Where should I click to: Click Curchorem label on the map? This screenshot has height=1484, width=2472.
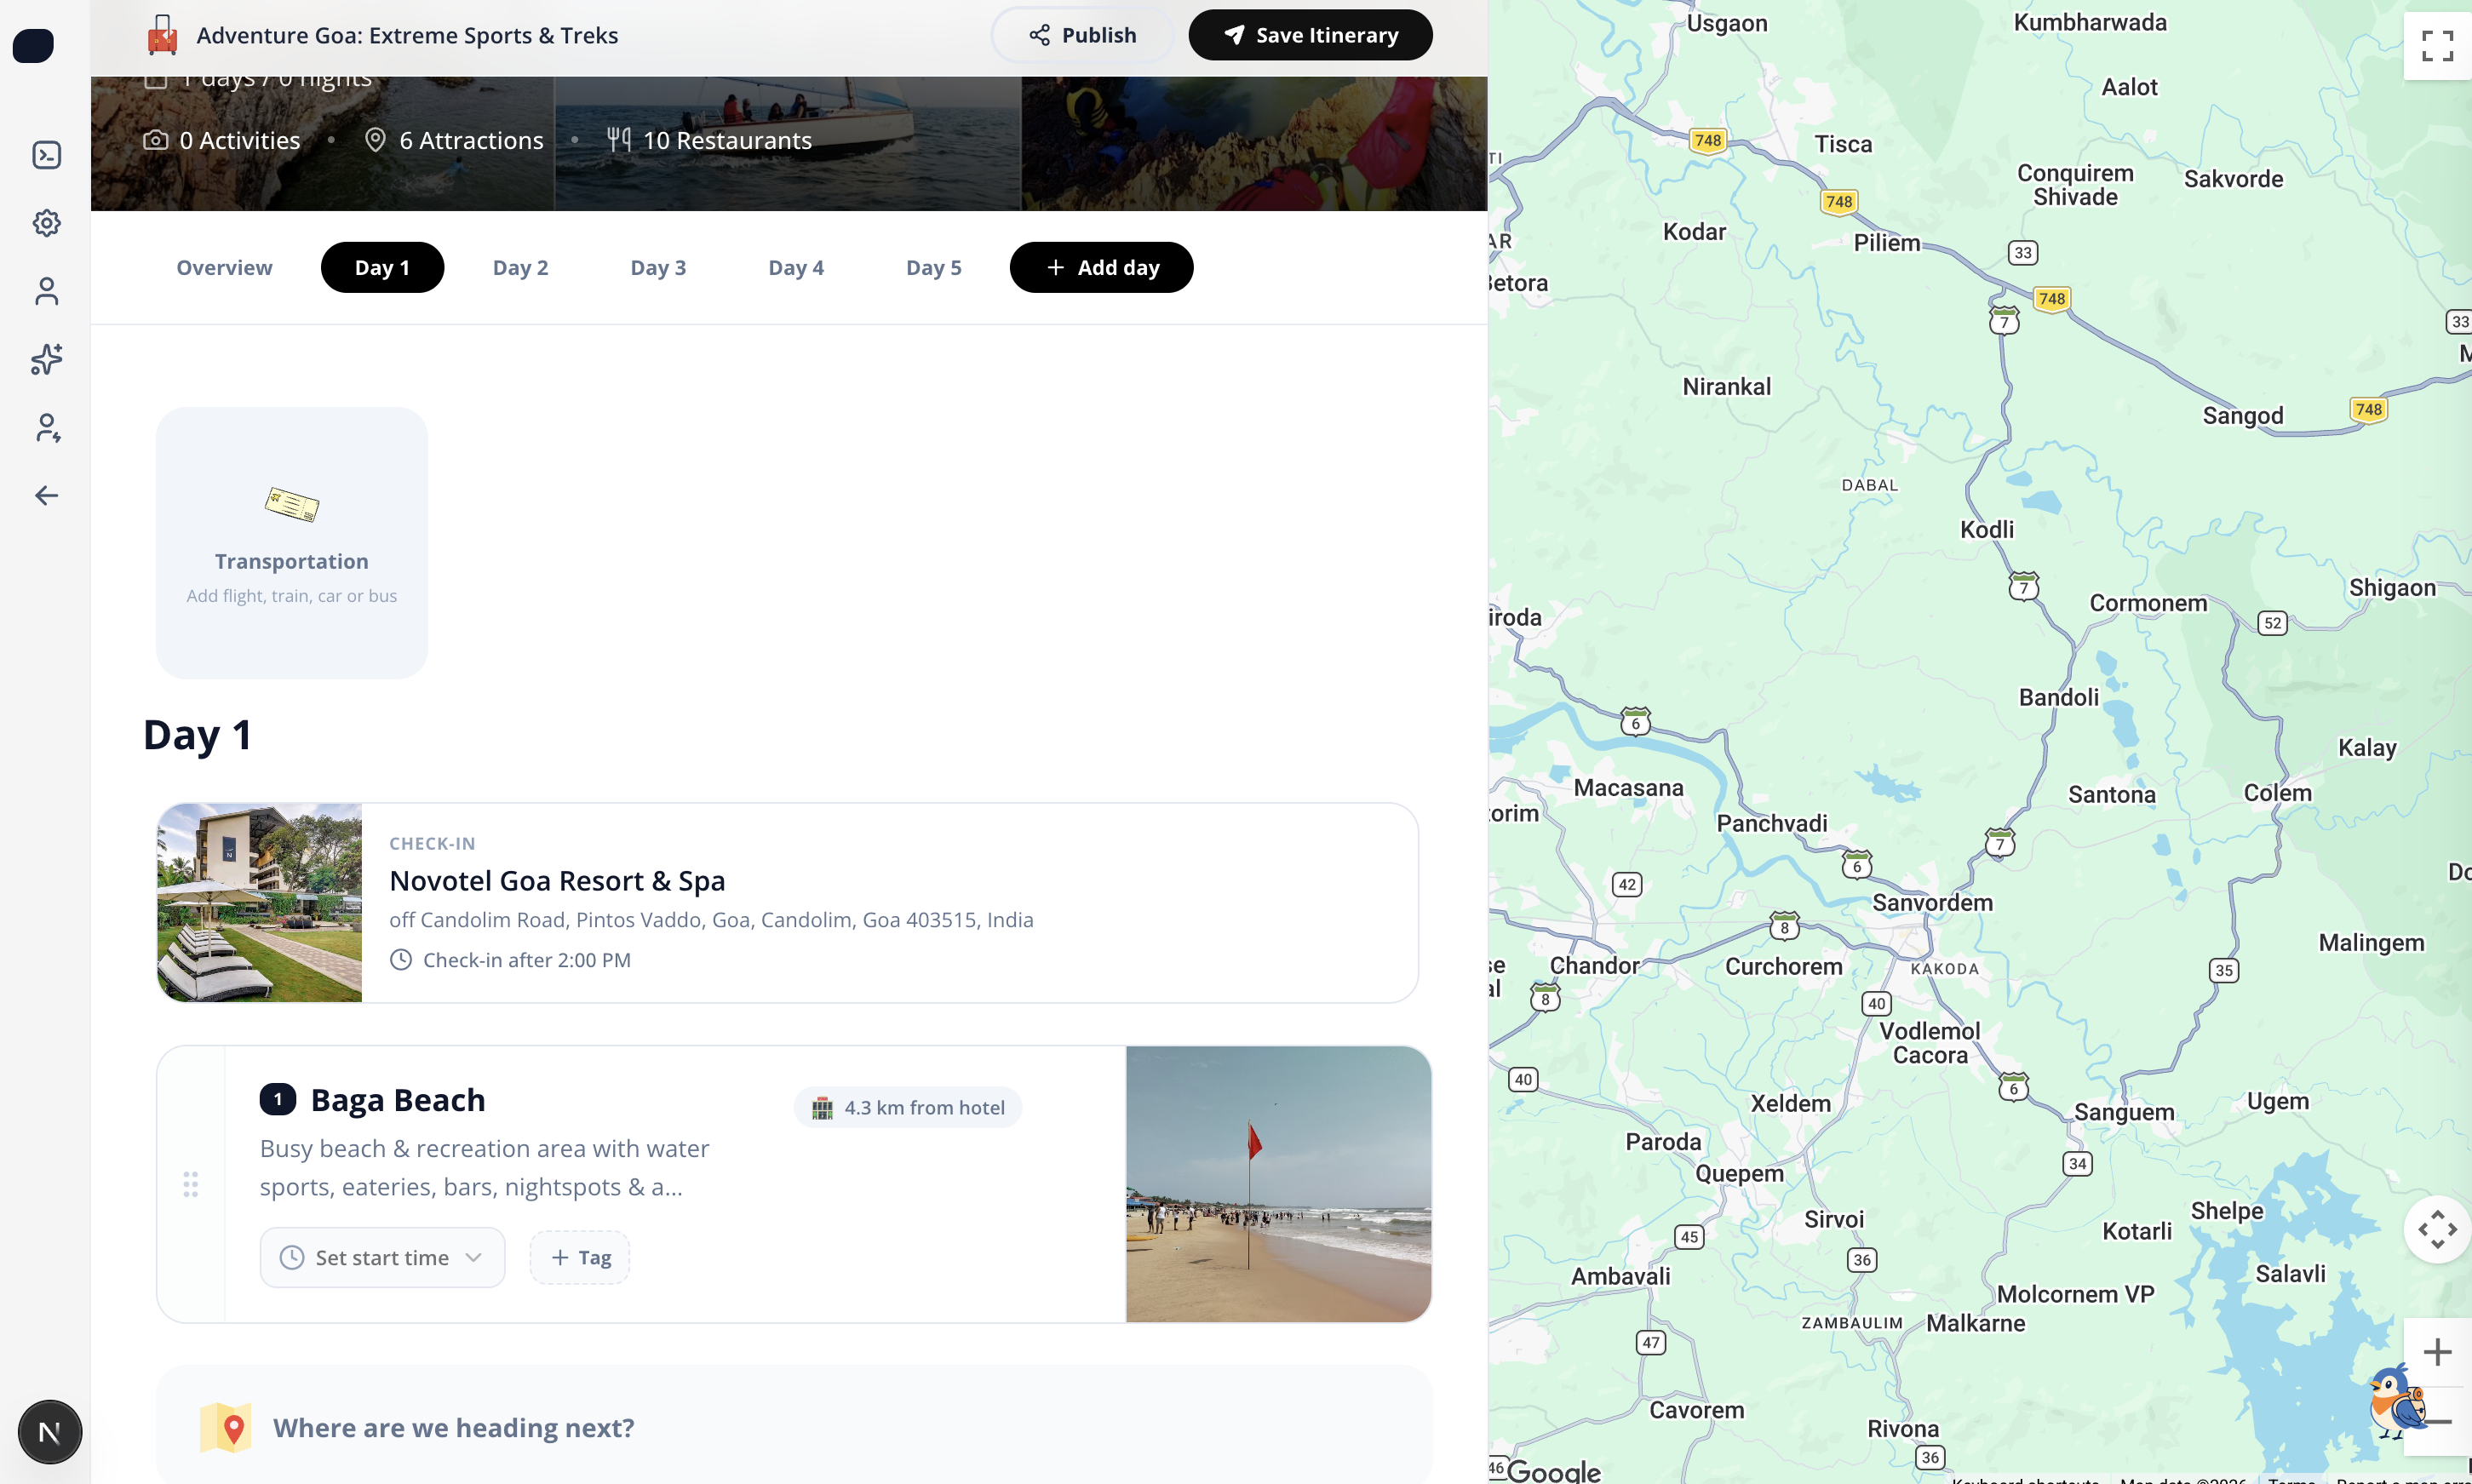tap(1784, 966)
